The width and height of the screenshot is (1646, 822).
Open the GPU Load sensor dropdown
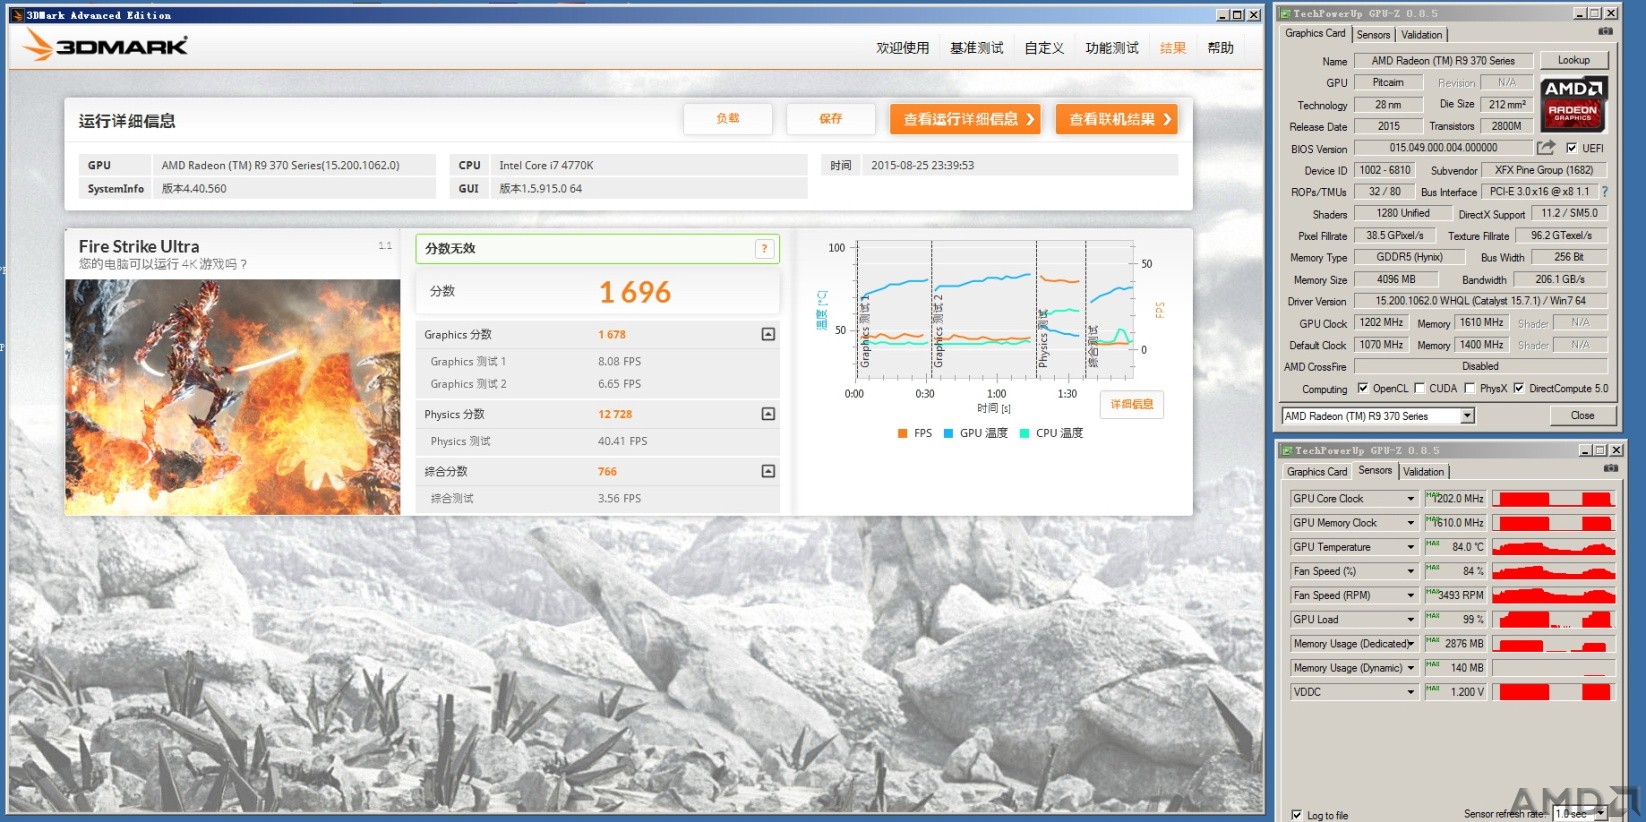(x=1411, y=619)
